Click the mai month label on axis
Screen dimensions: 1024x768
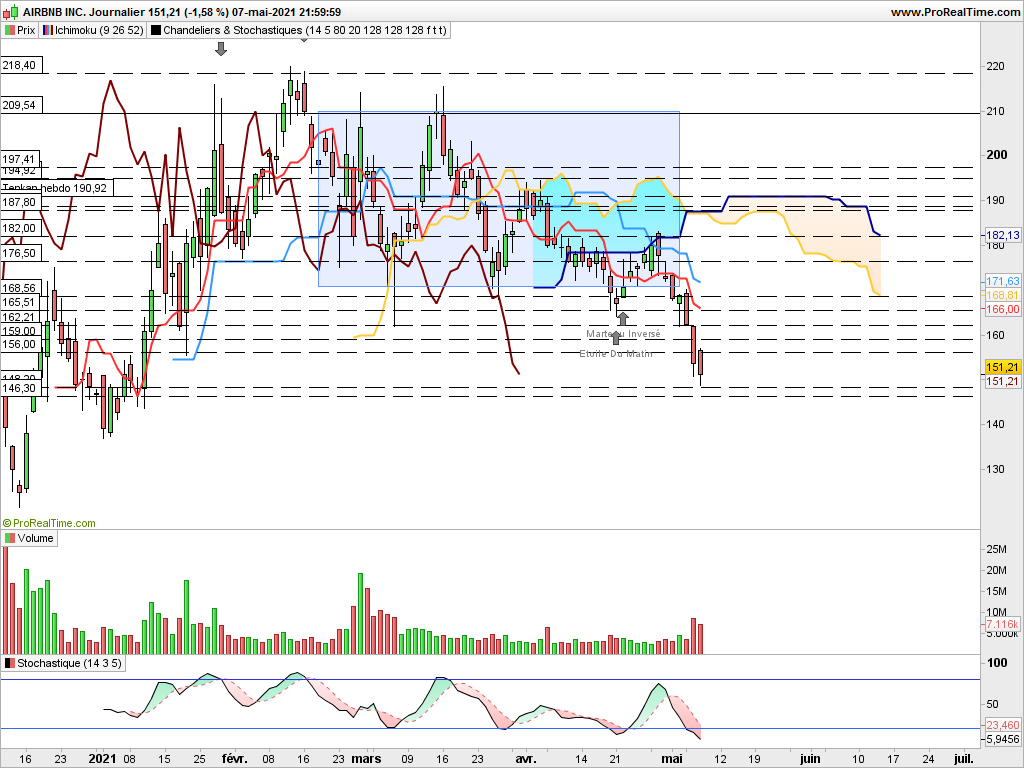(672, 759)
